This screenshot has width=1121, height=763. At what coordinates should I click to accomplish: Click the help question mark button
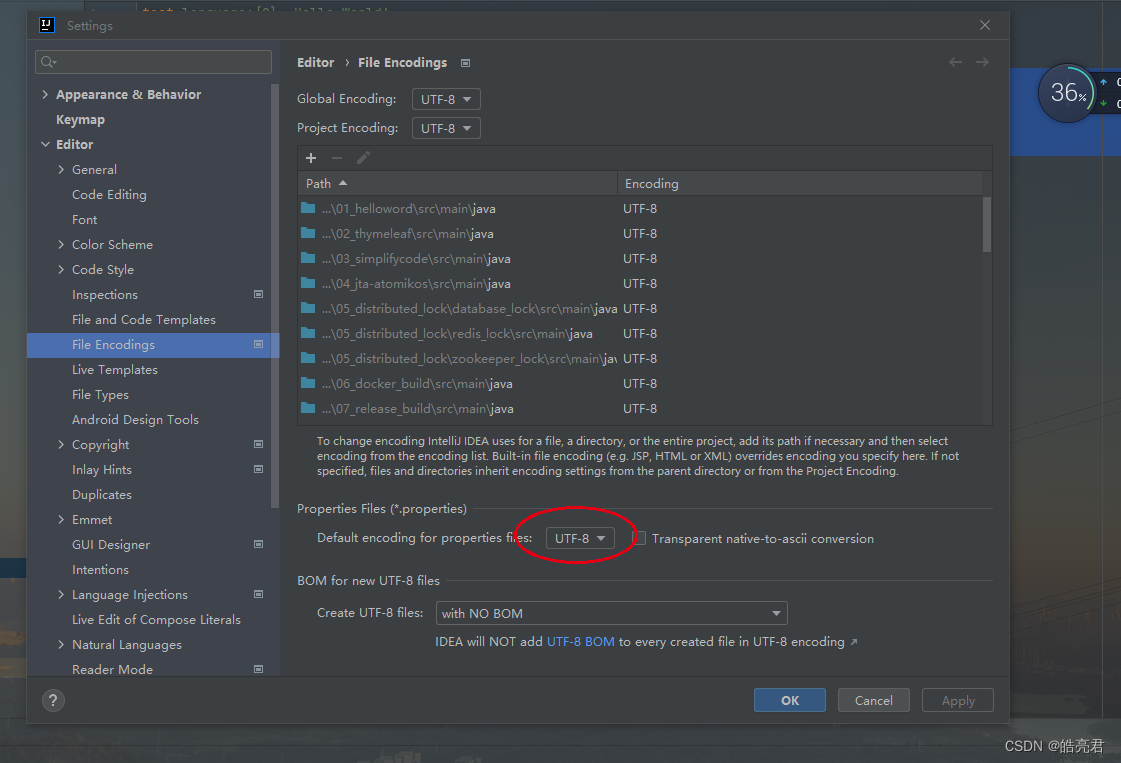pyautogui.click(x=53, y=701)
